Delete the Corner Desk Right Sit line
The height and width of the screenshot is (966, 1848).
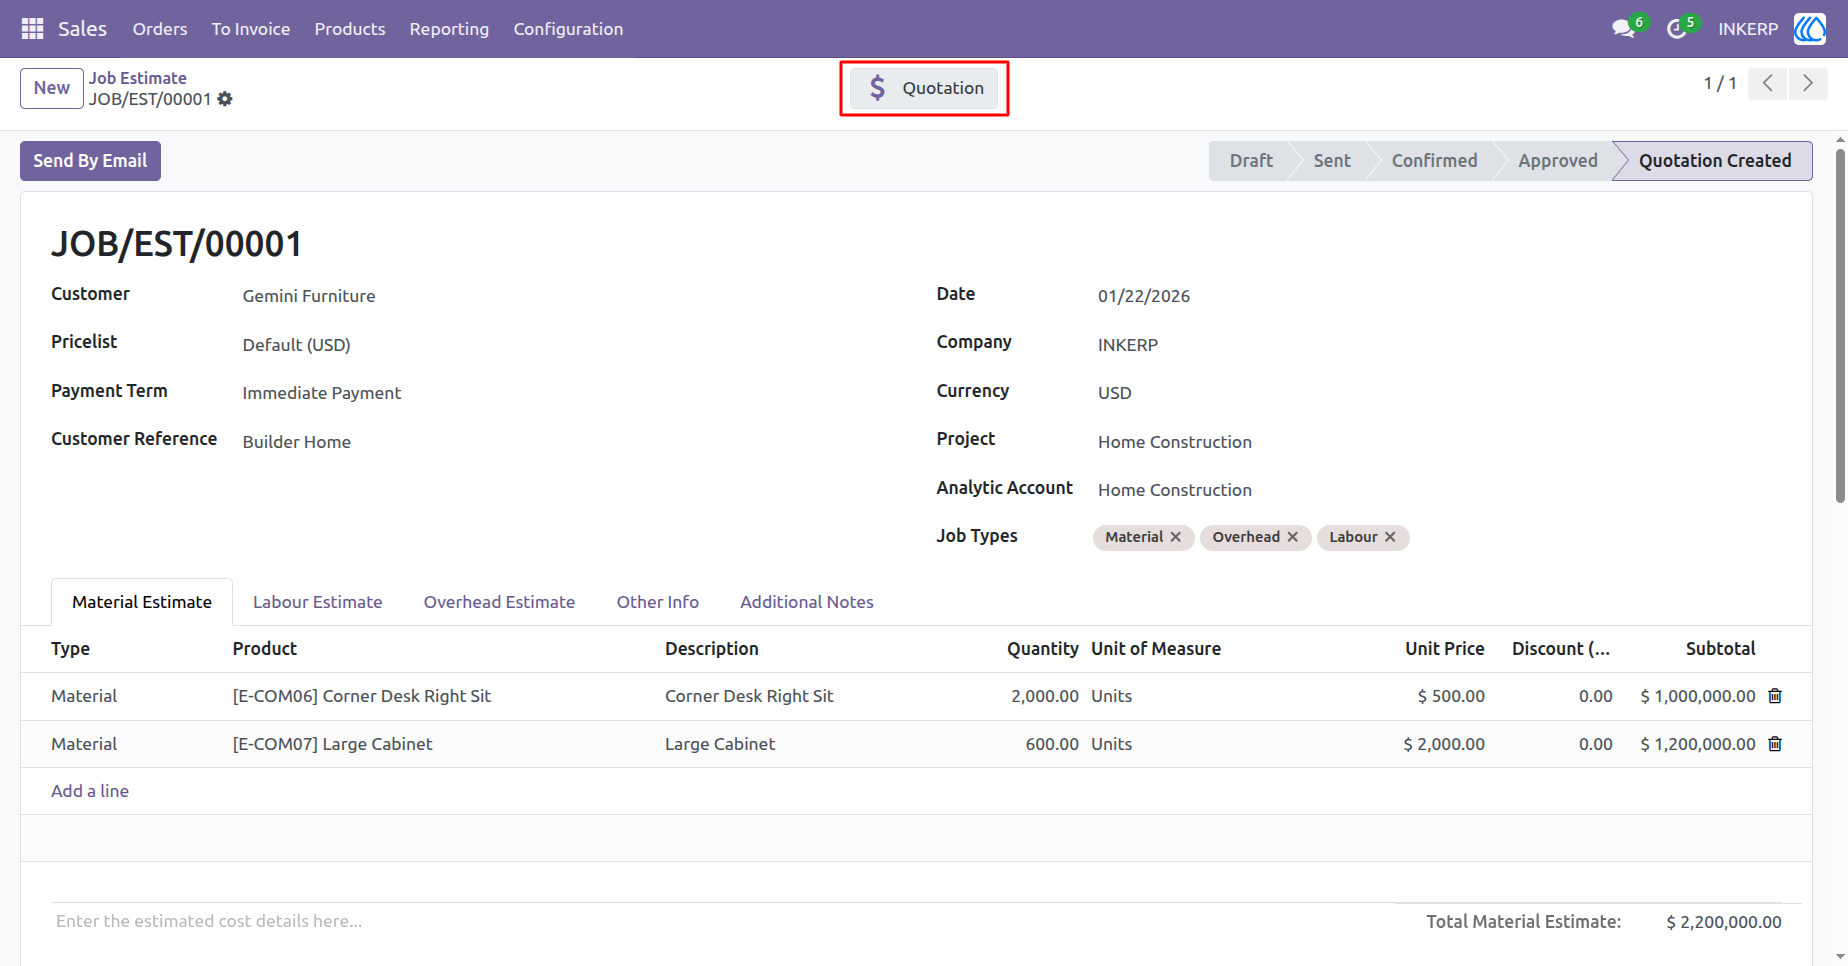[1775, 696]
